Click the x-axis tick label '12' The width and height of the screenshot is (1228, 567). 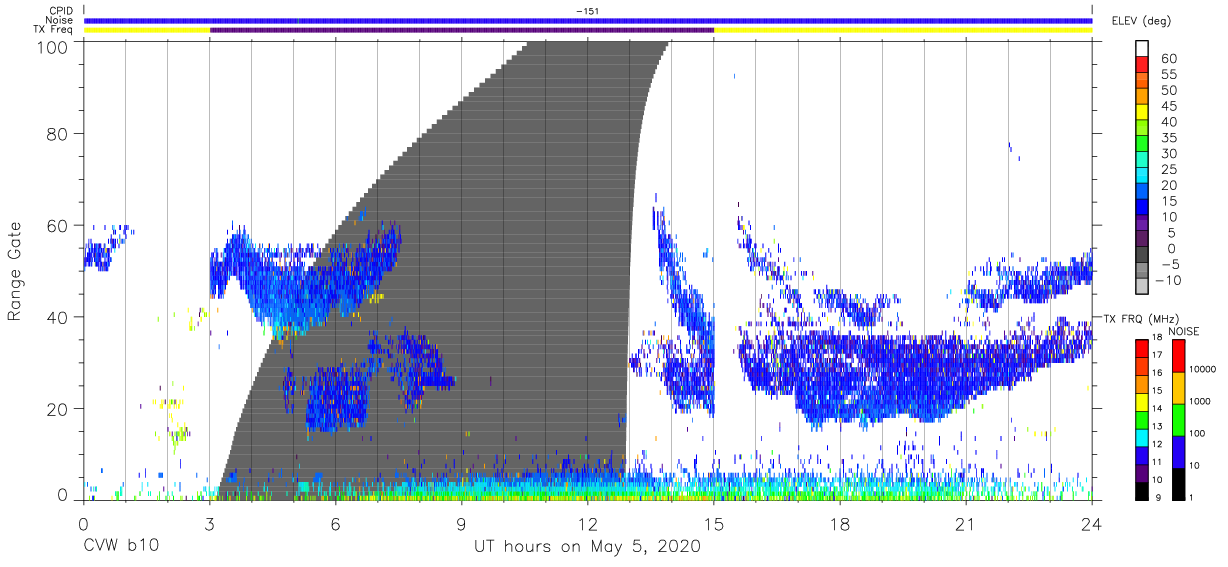point(588,524)
